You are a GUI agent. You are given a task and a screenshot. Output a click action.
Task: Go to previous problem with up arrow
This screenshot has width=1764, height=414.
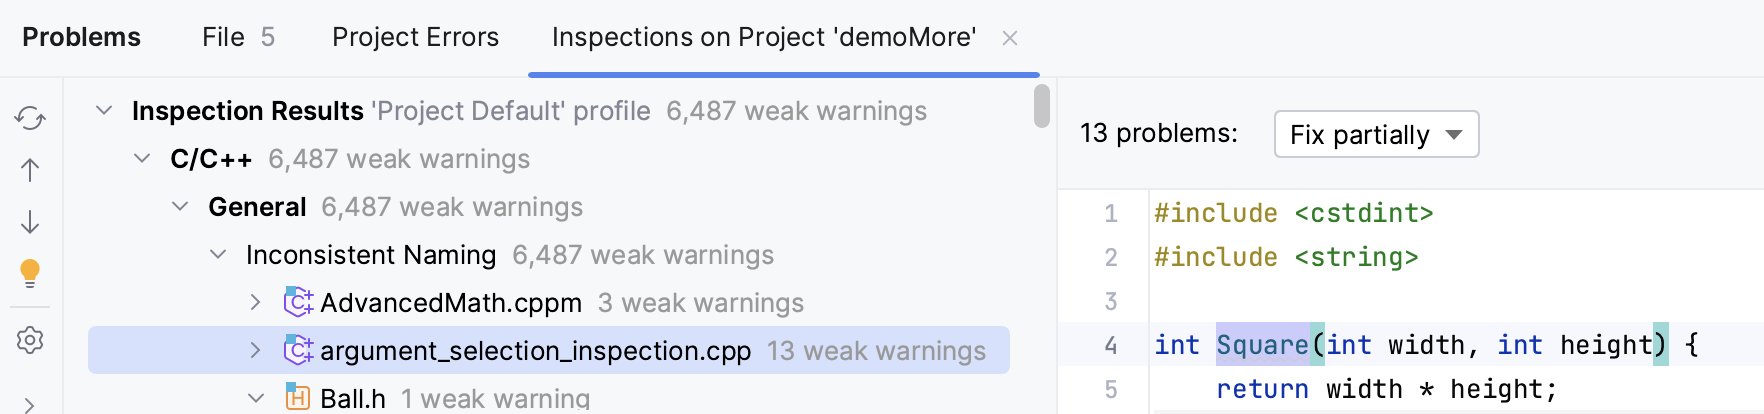point(30,170)
